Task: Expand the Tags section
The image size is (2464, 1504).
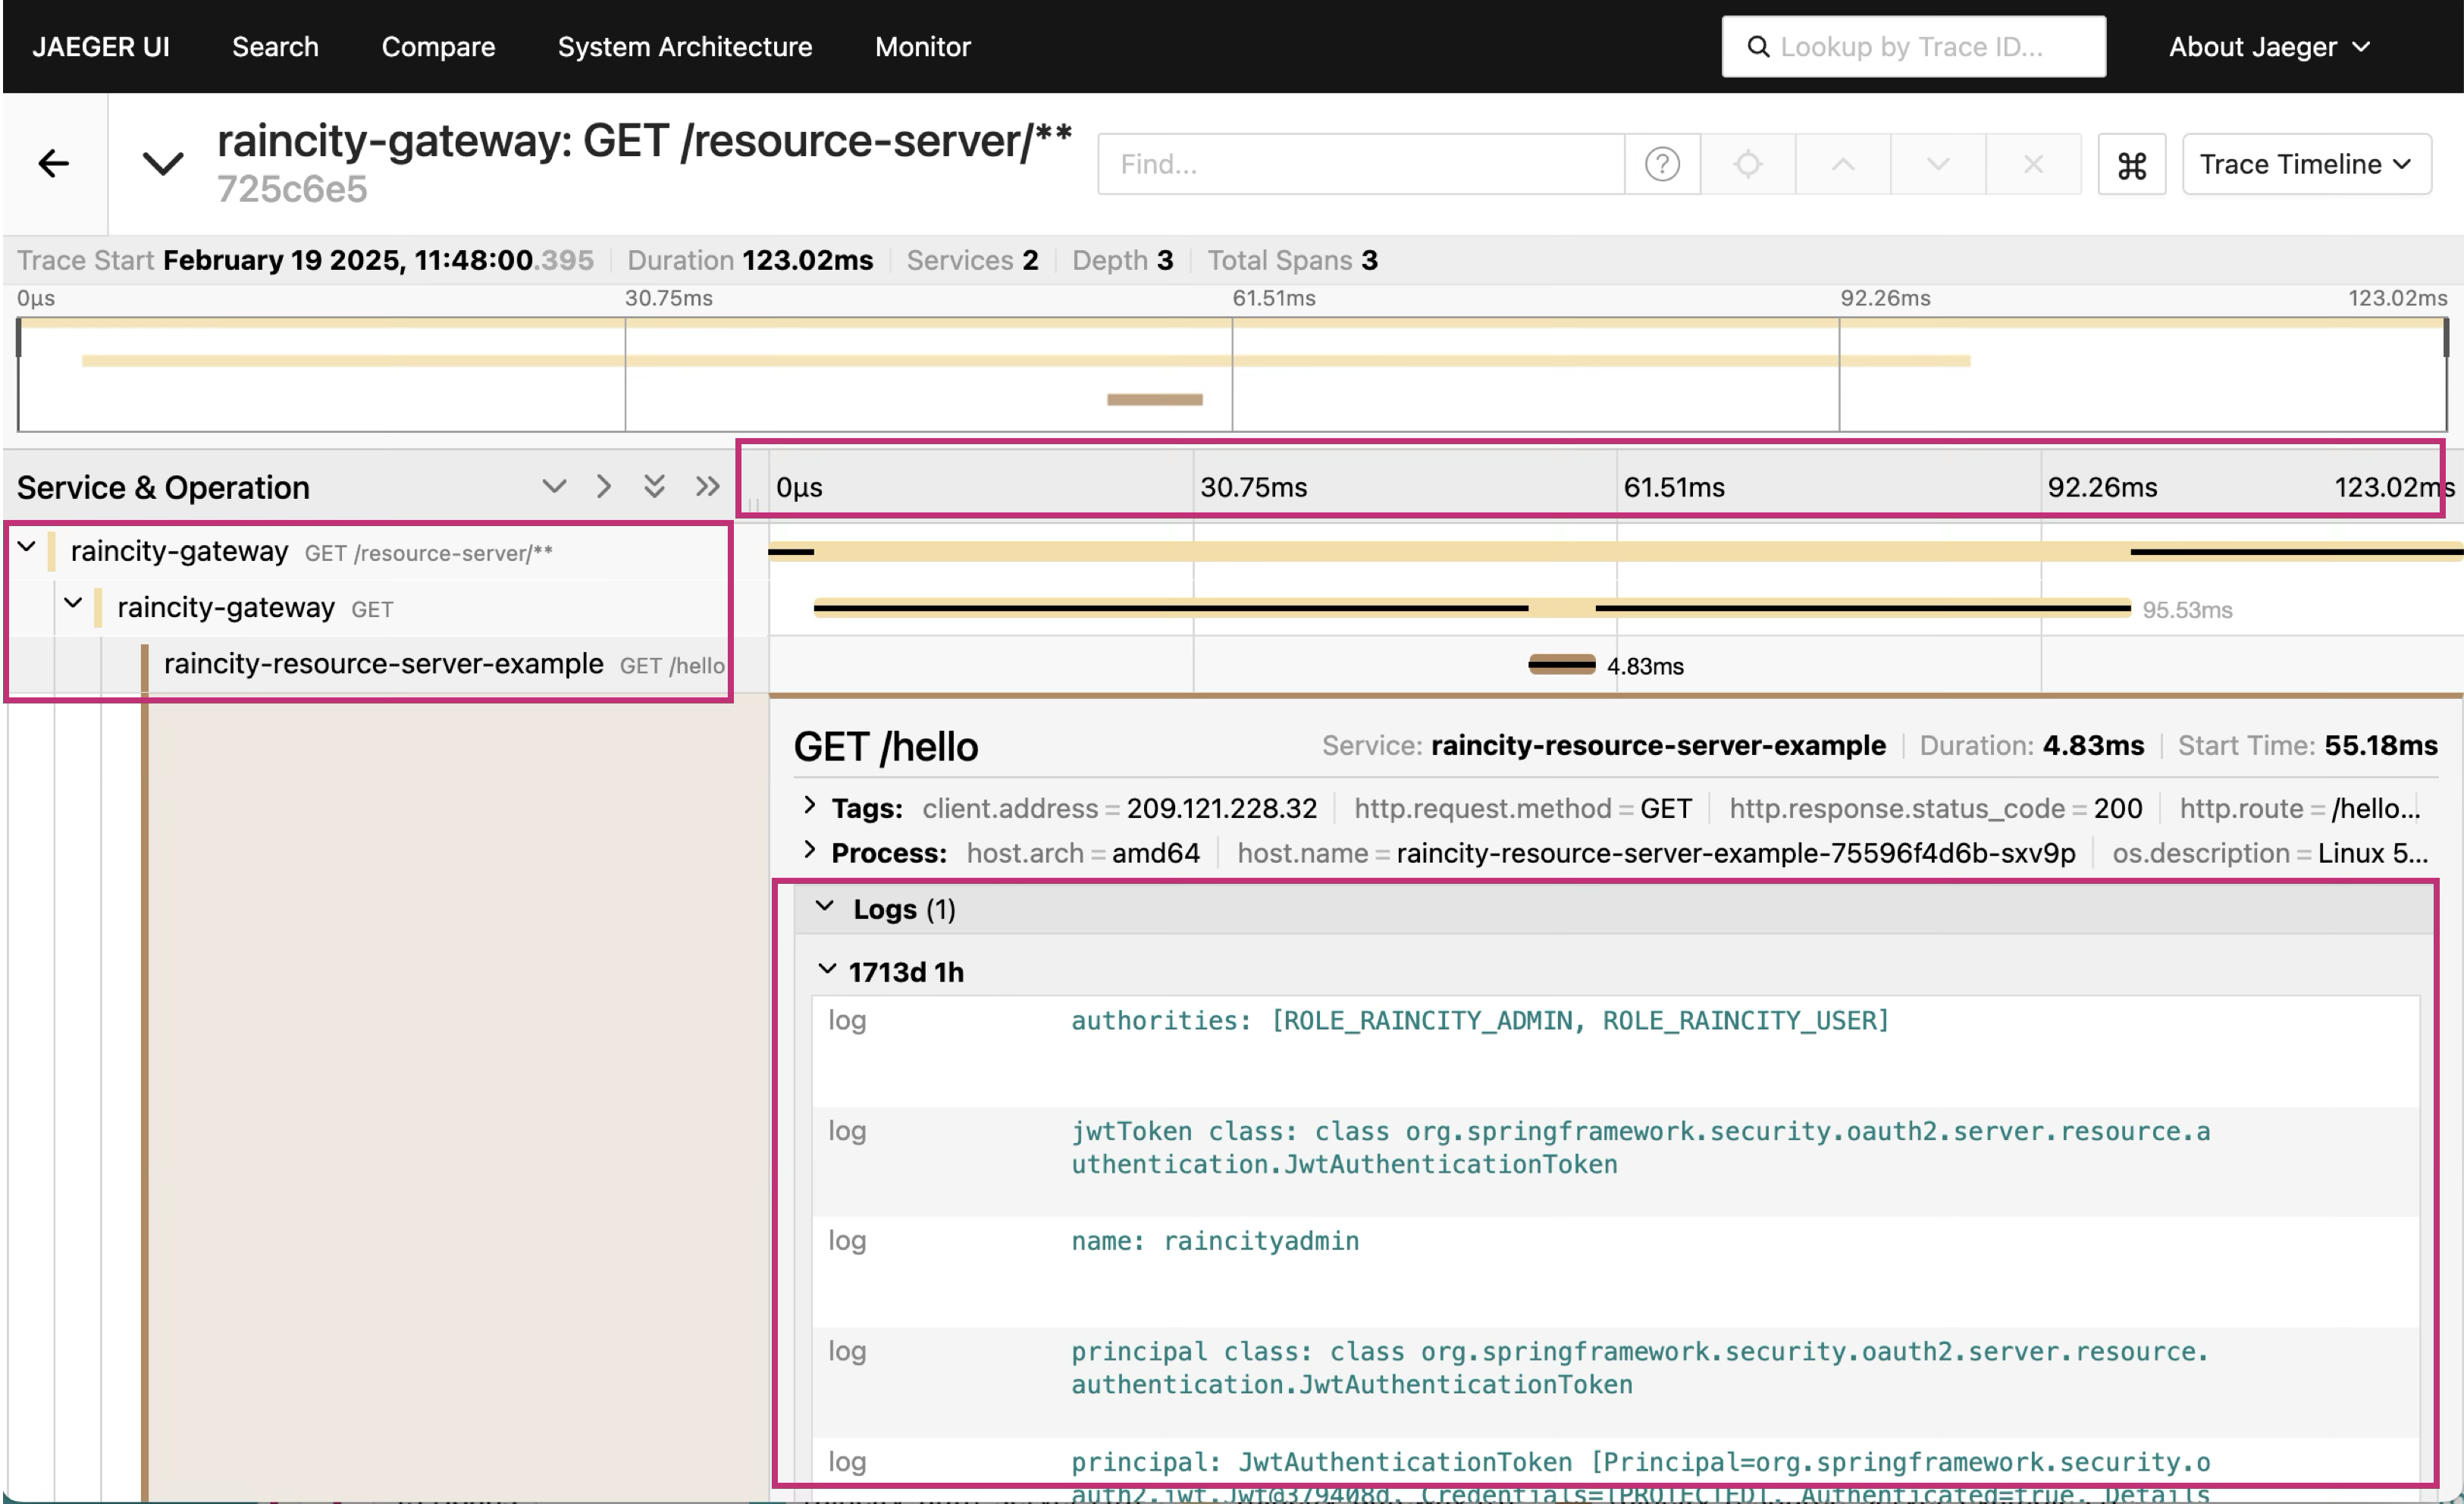Action: click(x=809, y=805)
